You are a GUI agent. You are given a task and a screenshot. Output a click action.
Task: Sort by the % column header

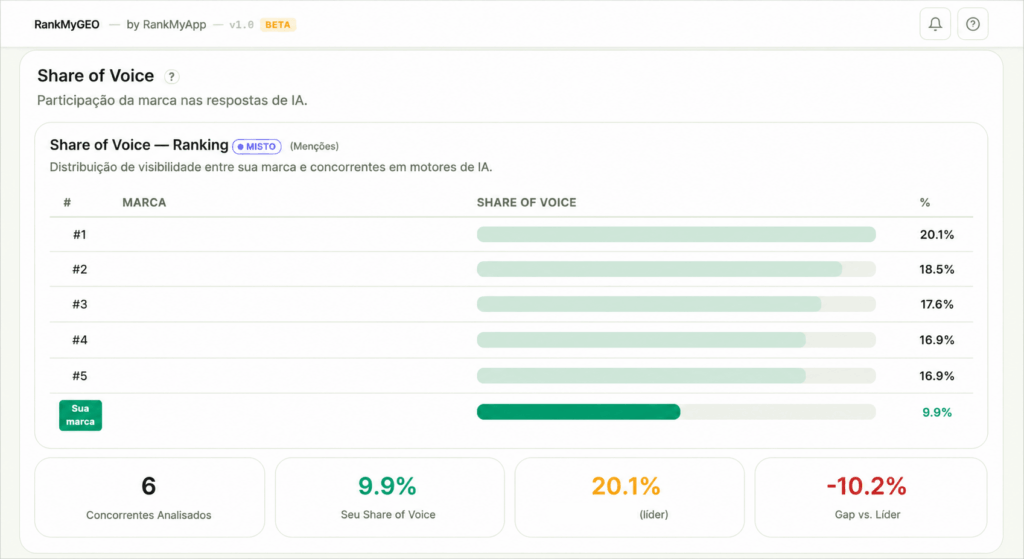925,202
